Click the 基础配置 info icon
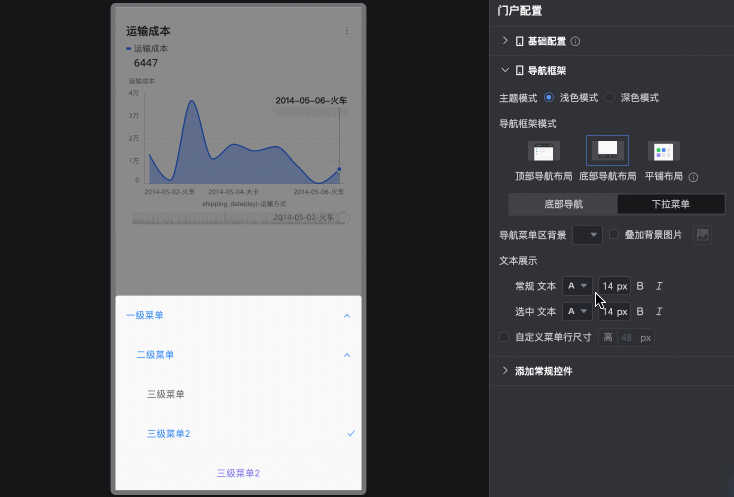Viewport: 734px width, 497px height. point(576,41)
